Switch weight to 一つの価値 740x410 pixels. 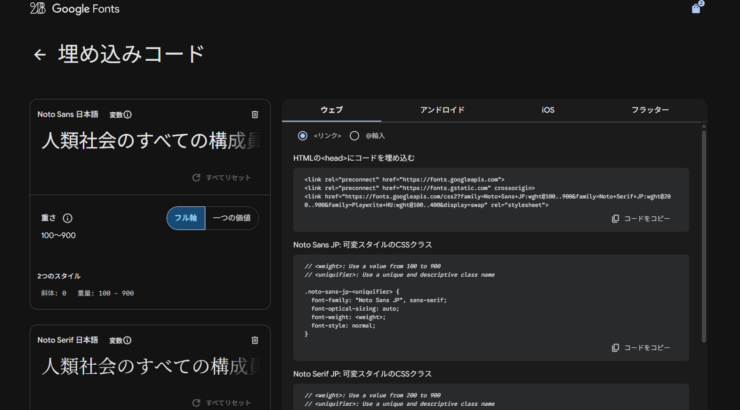(232, 218)
